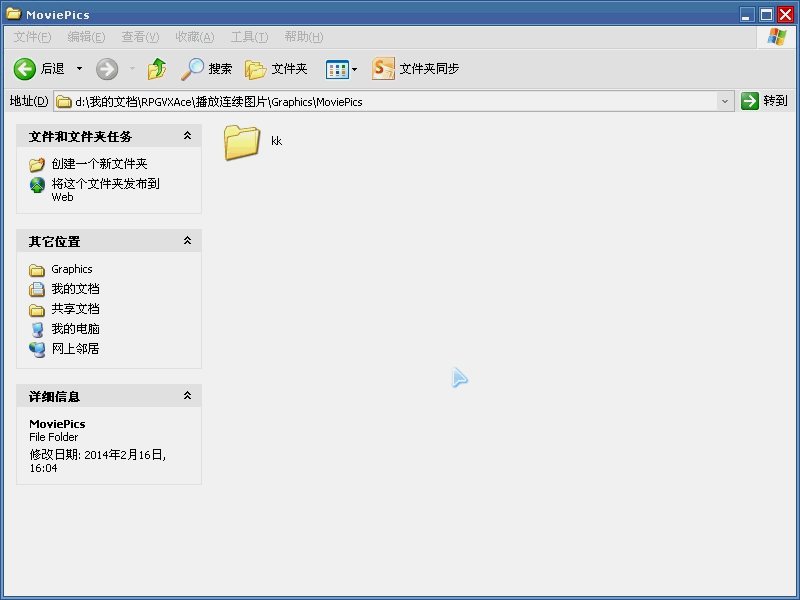Click Publish this folder to Web link
This screenshot has height=600, width=800.
[x=106, y=190]
